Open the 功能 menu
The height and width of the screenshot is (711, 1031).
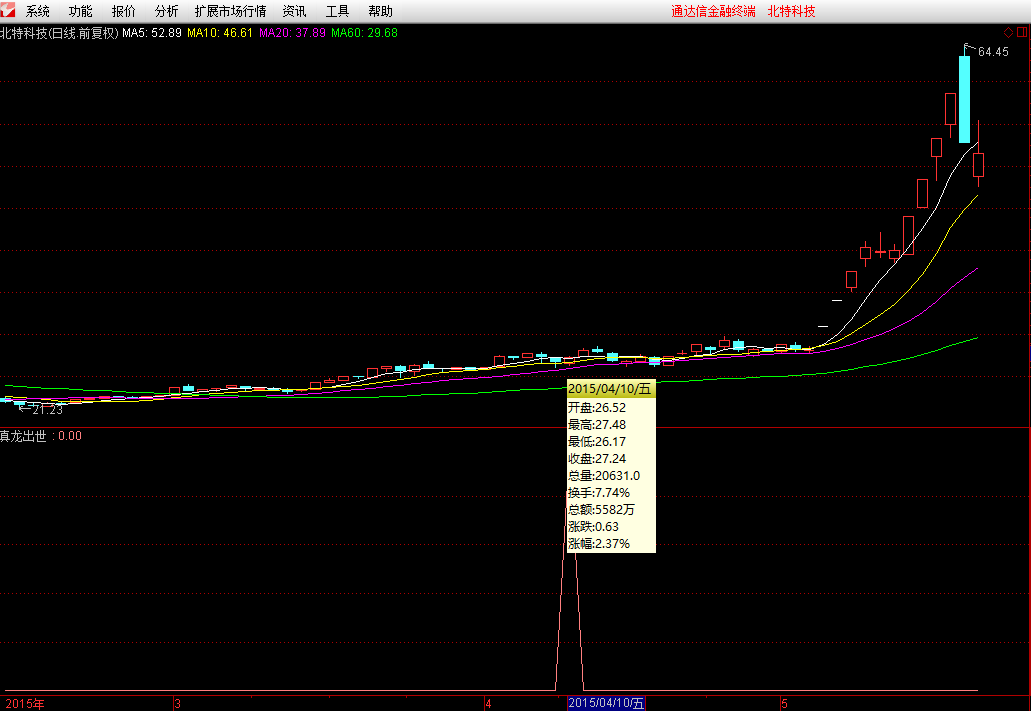point(80,11)
